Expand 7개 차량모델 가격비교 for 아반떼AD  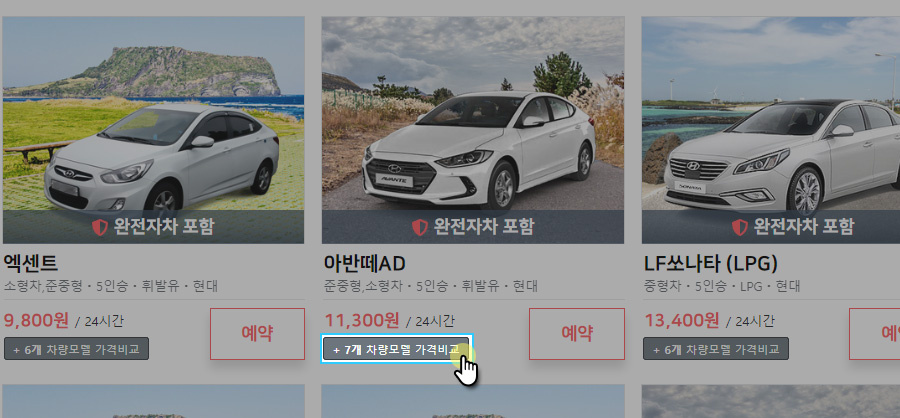coord(396,349)
